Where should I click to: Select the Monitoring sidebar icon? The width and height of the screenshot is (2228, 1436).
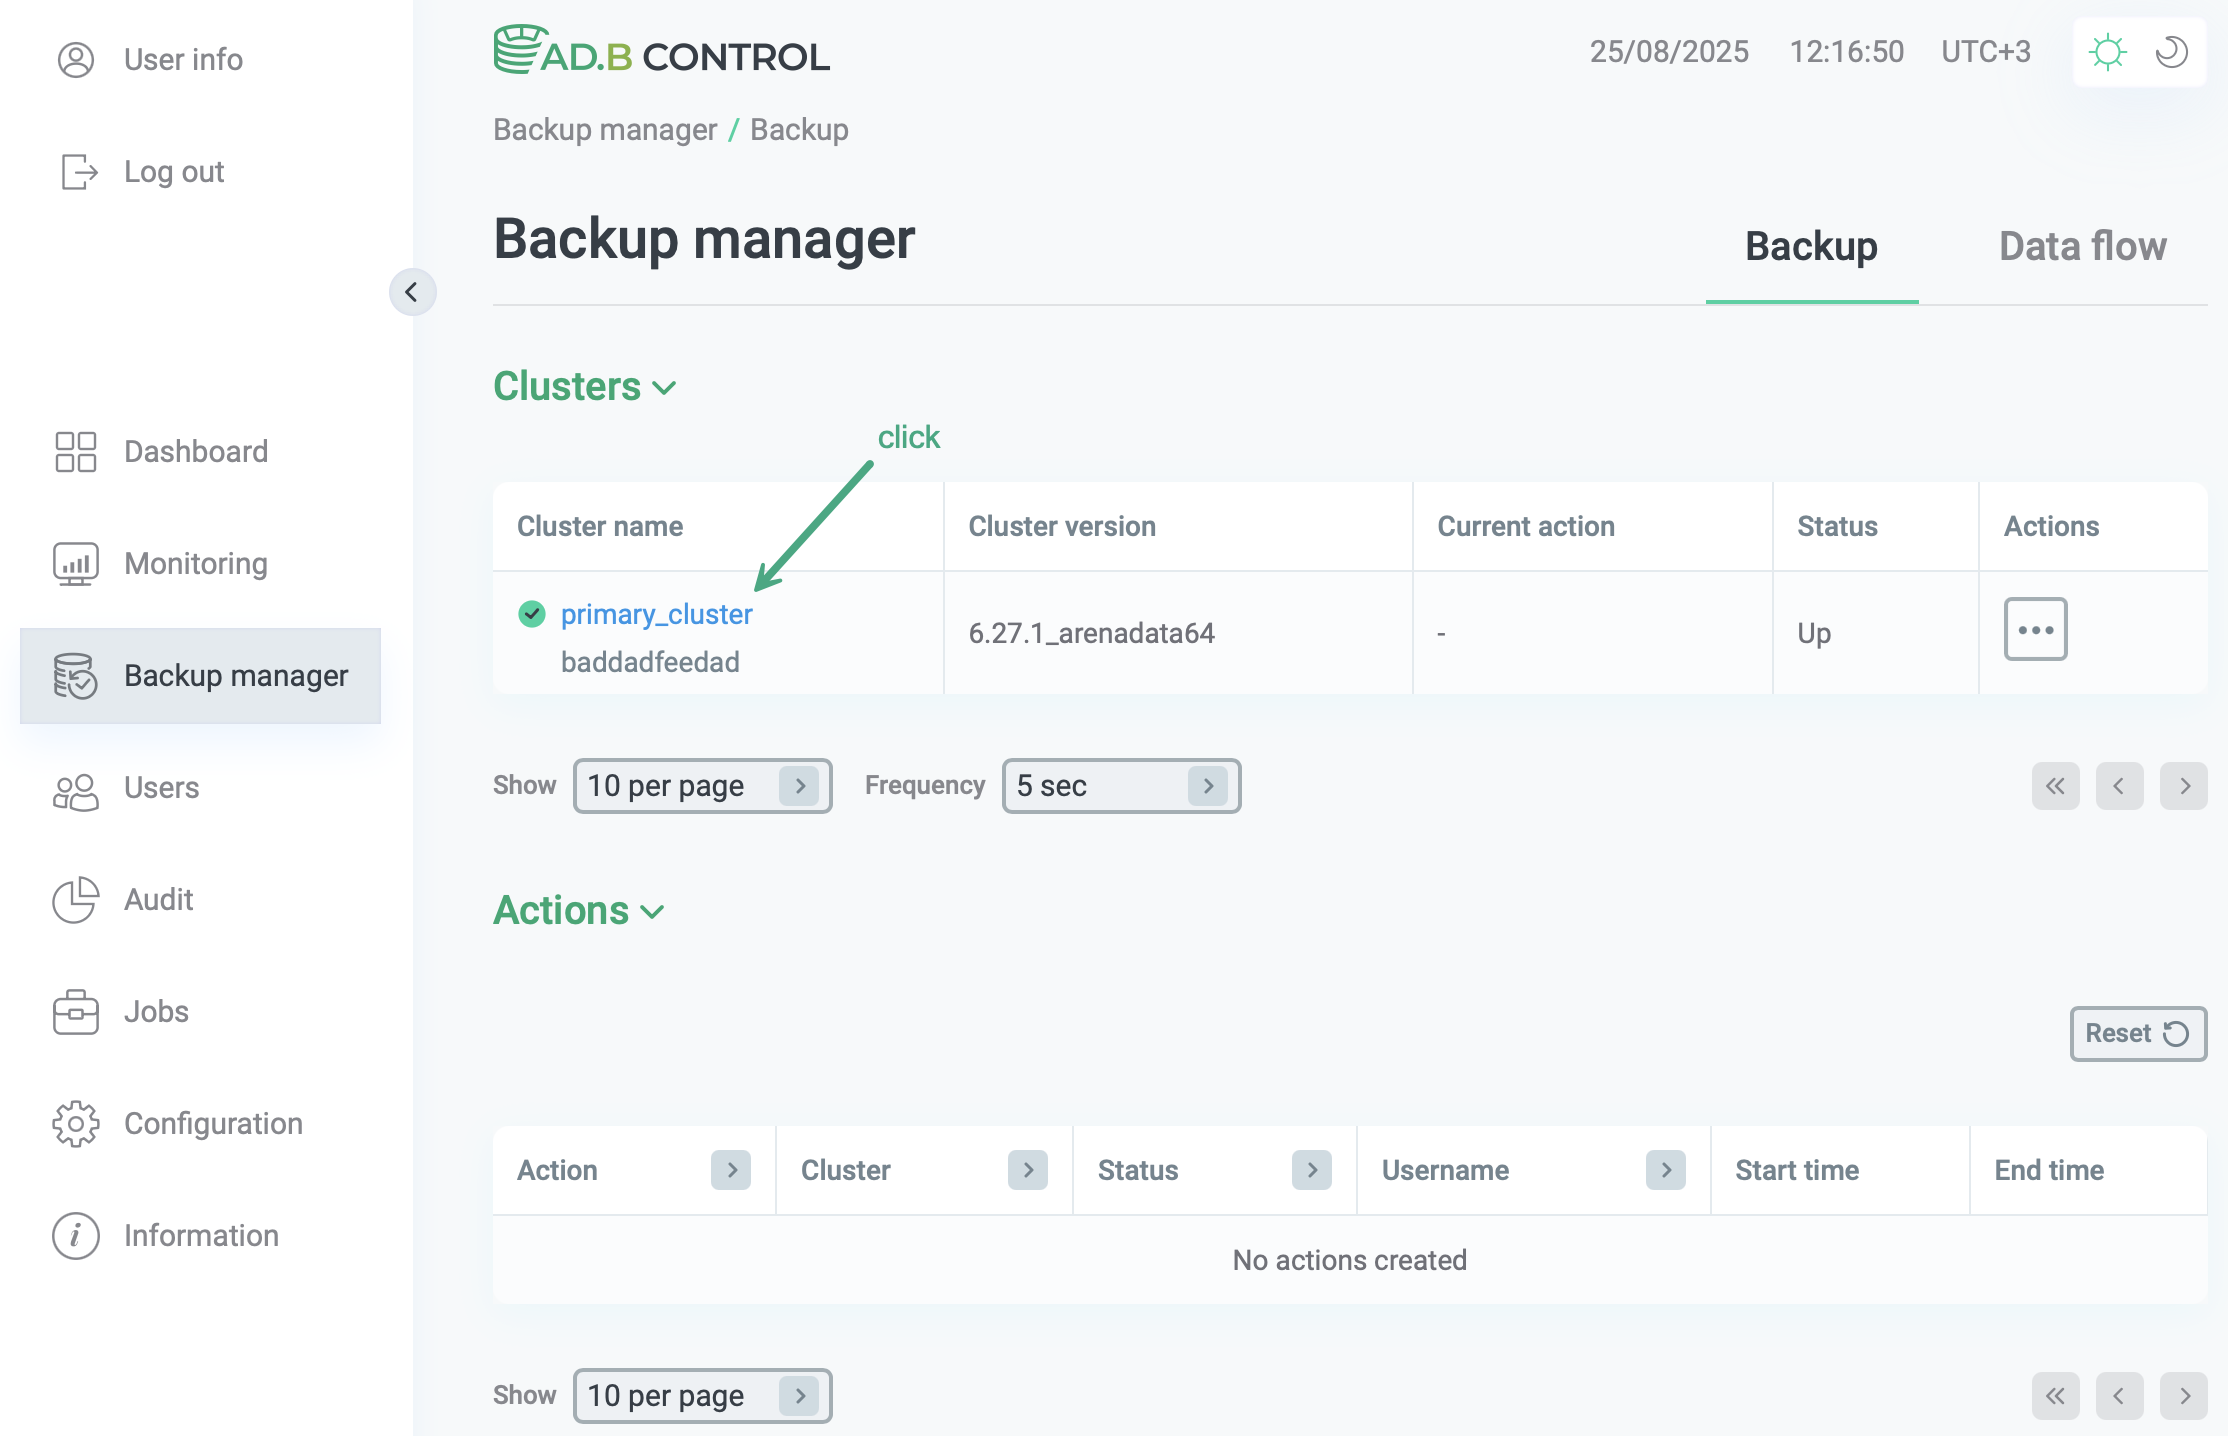click(x=74, y=563)
